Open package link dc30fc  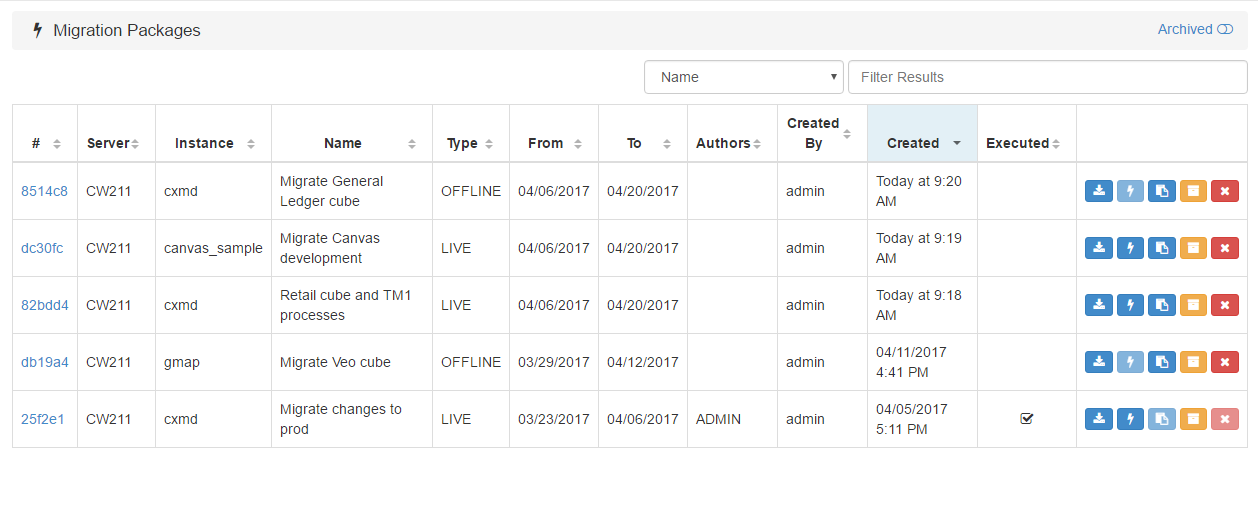(42, 248)
